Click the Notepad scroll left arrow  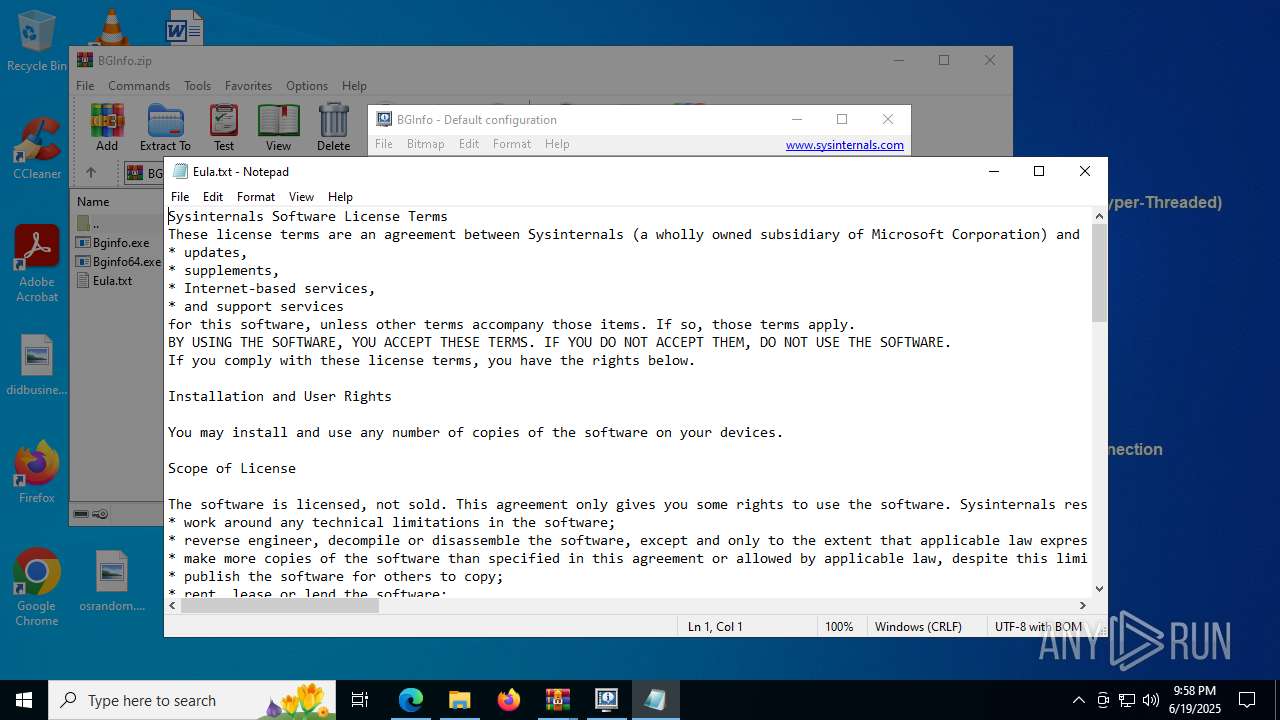(x=173, y=605)
